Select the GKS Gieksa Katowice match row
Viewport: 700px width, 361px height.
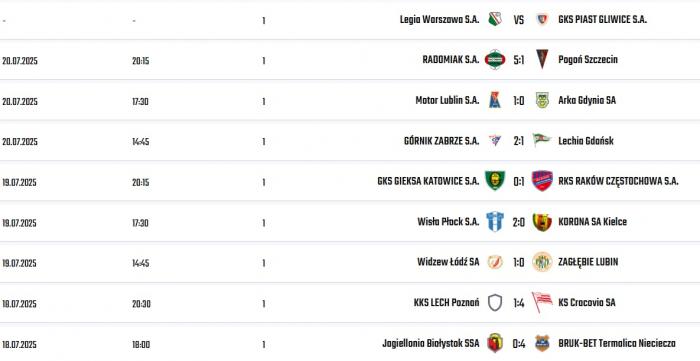click(350, 181)
